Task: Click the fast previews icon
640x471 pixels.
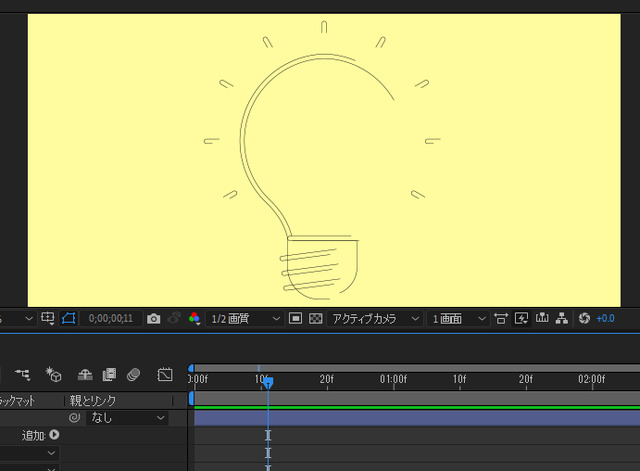Action: 521,318
